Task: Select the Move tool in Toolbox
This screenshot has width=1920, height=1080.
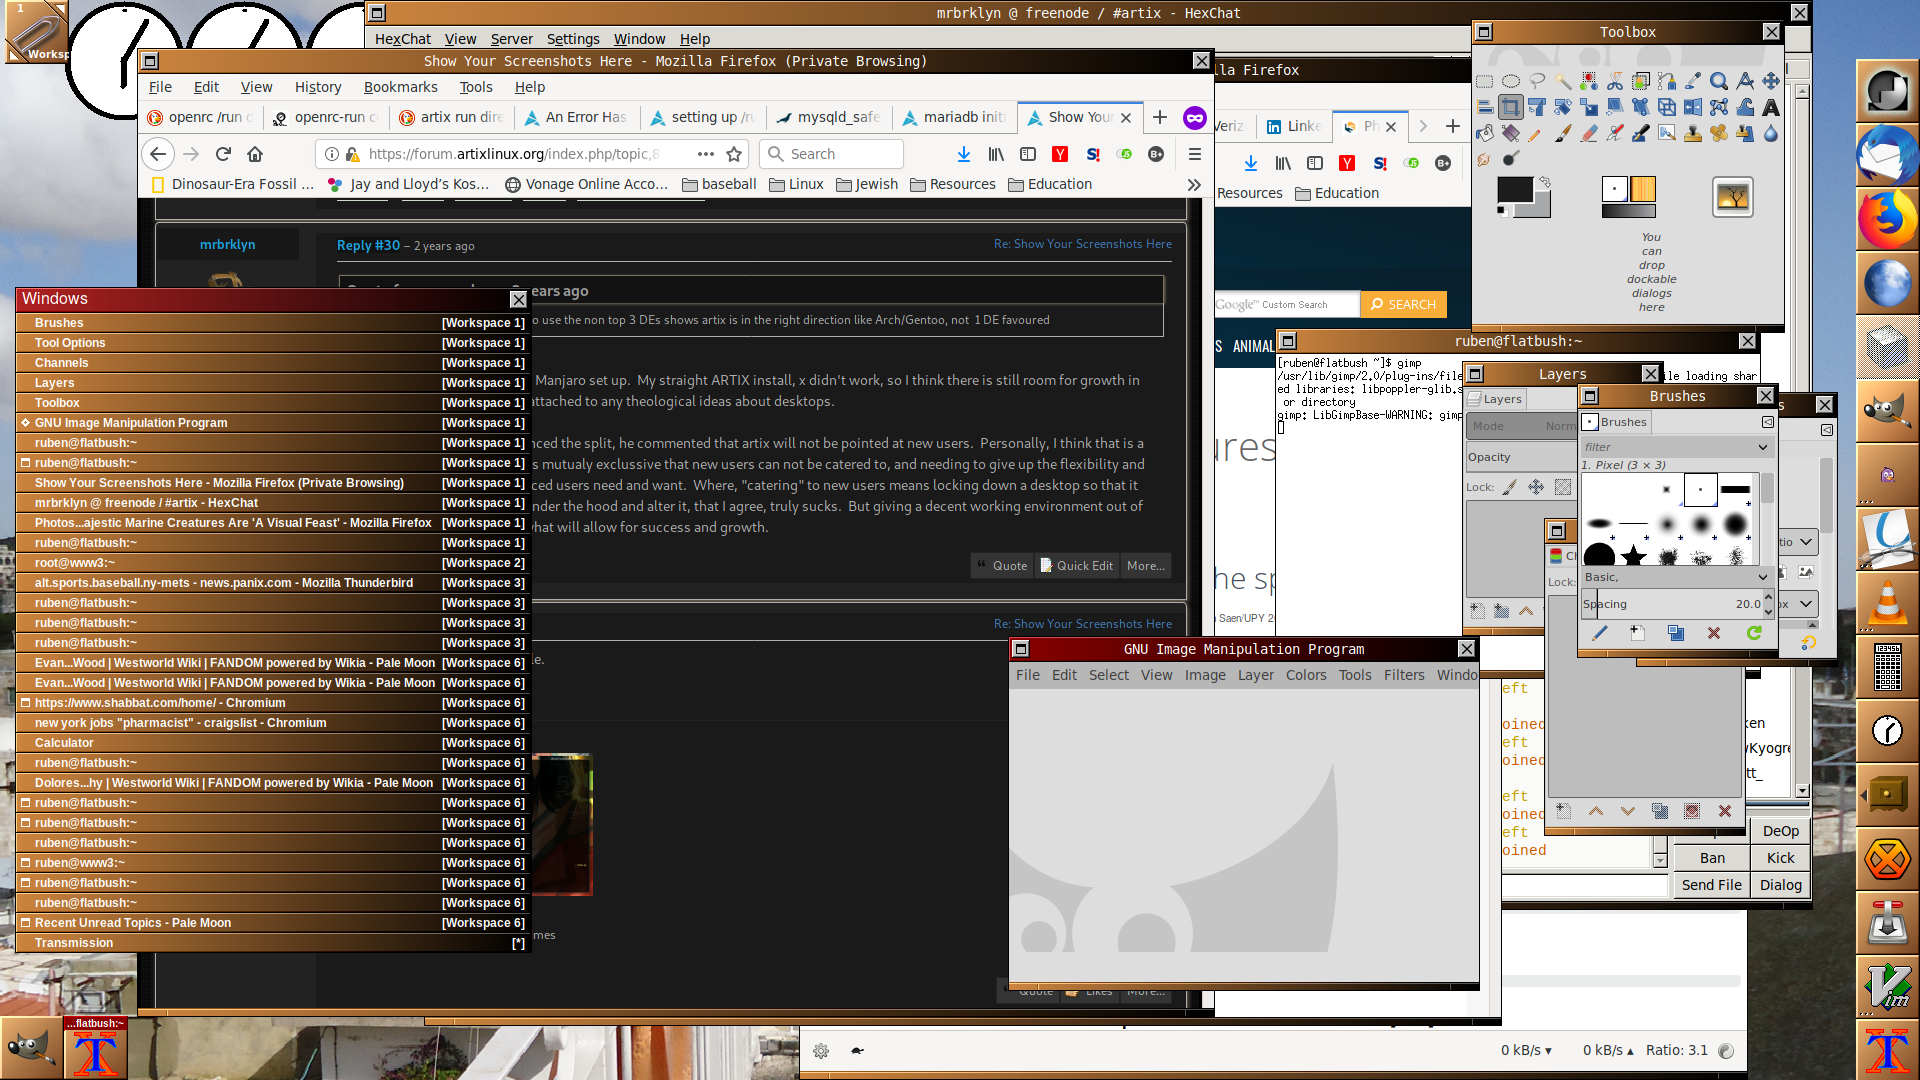Action: [x=1771, y=81]
